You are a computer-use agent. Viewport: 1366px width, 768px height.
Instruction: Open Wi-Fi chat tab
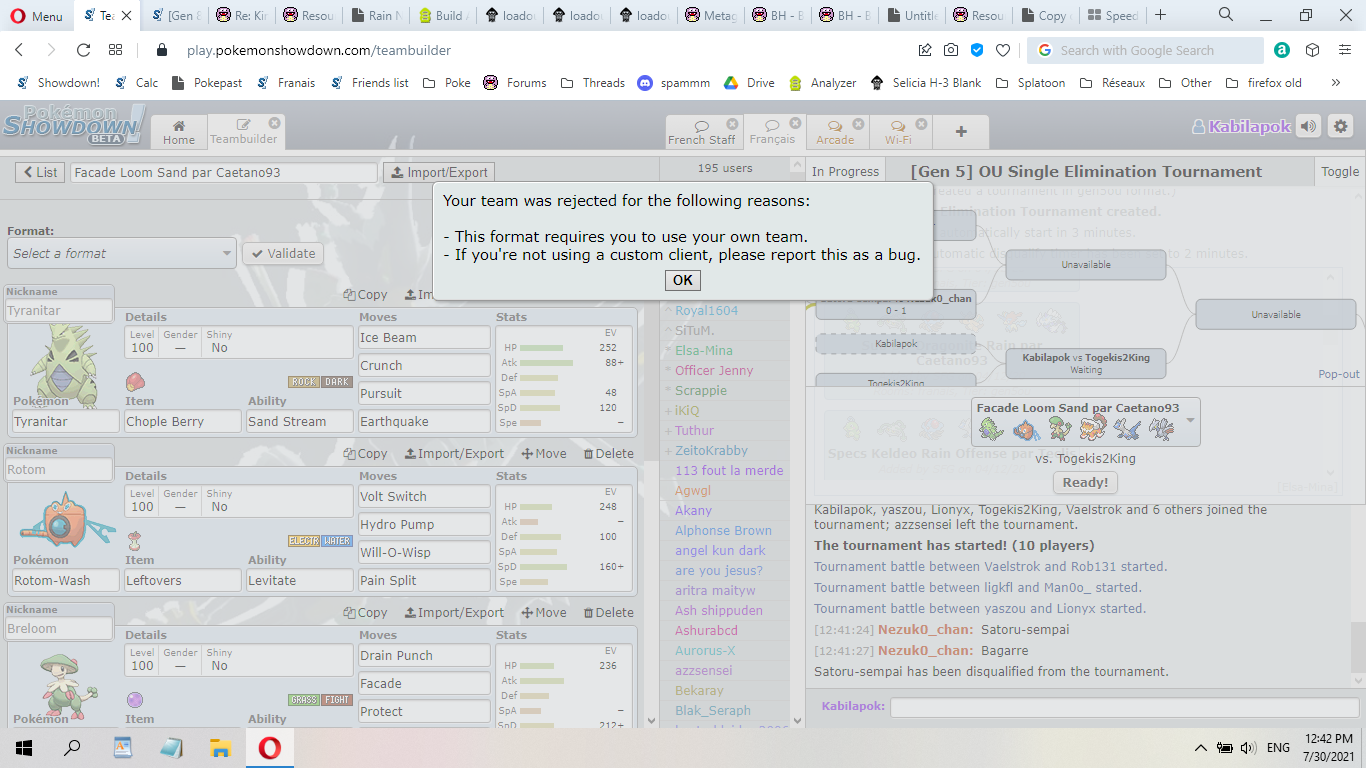tap(898, 132)
